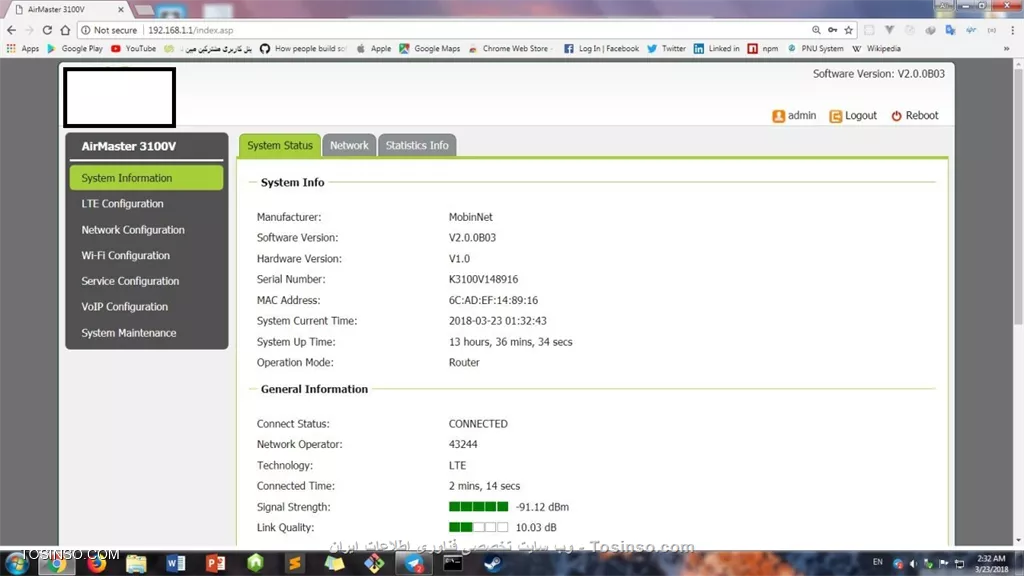Log out of the router
The image size is (1024, 576).
853,116
